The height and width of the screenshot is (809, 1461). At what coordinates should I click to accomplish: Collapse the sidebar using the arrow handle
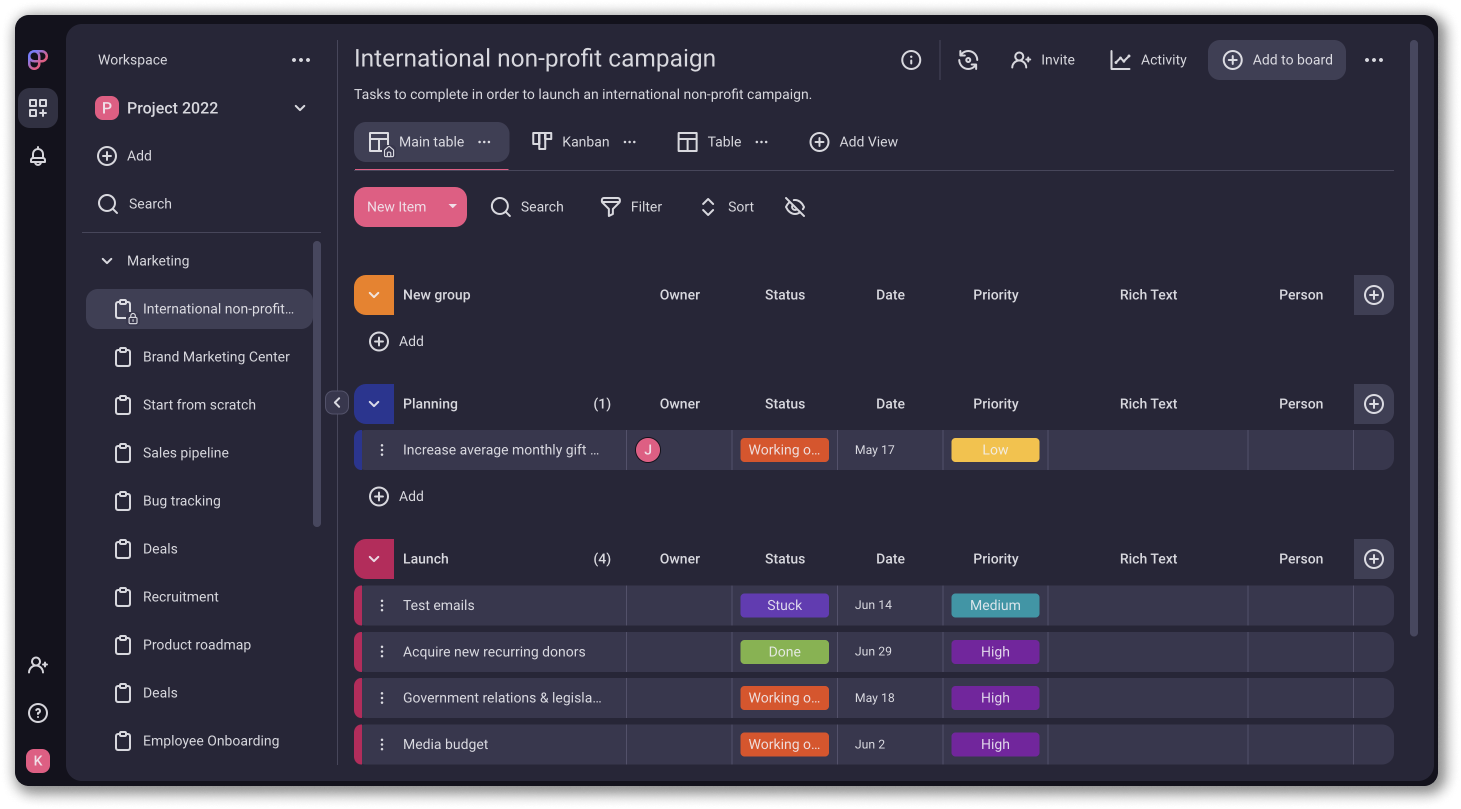[337, 402]
